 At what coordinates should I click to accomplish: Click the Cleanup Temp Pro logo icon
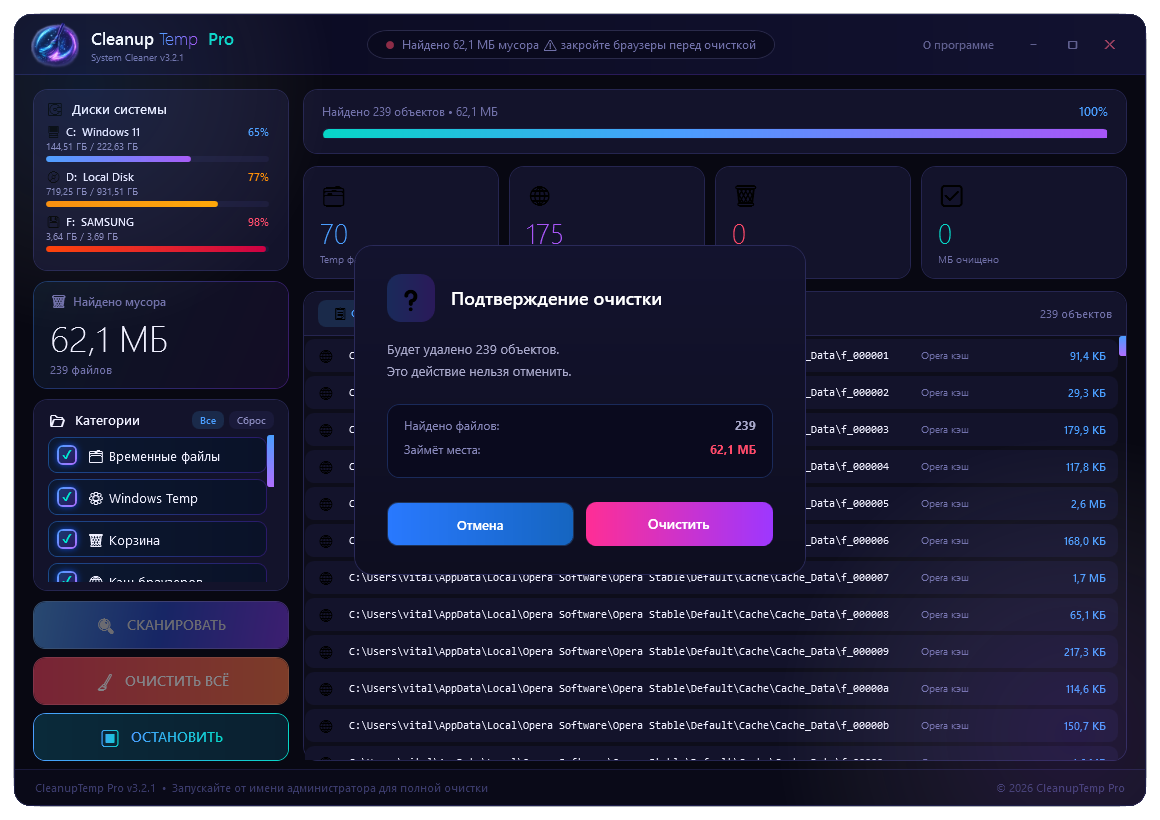55,45
